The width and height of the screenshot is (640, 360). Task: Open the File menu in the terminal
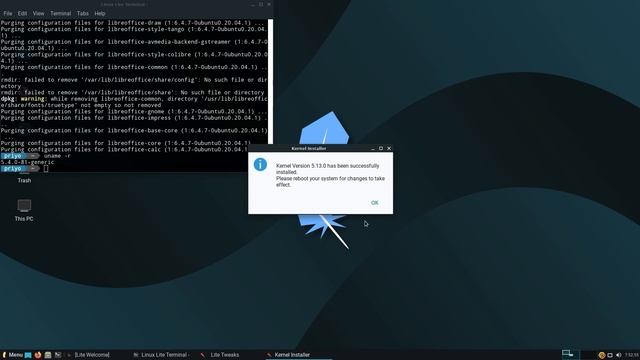pos(8,13)
